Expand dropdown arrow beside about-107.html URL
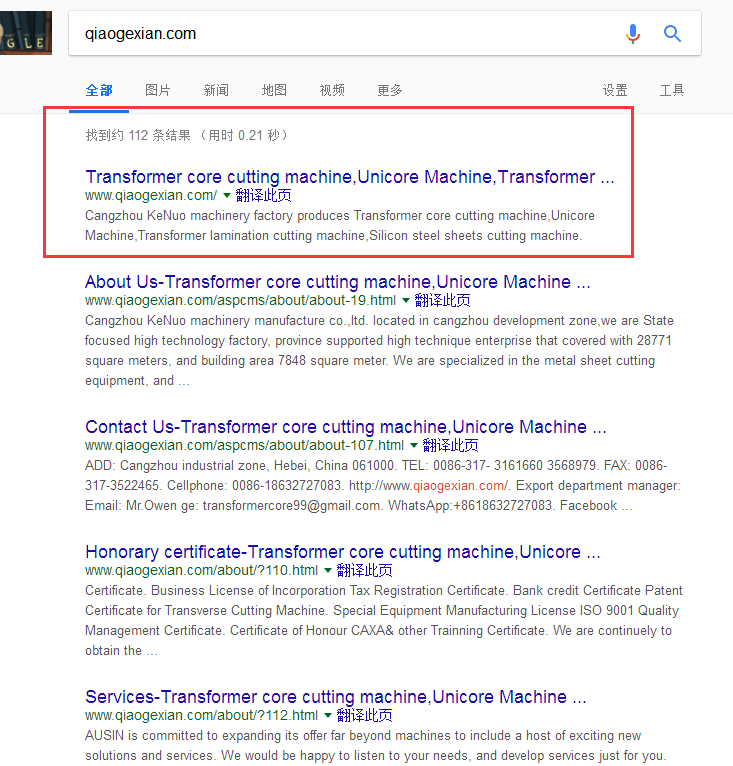The image size is (733, 766). point(414,446)
